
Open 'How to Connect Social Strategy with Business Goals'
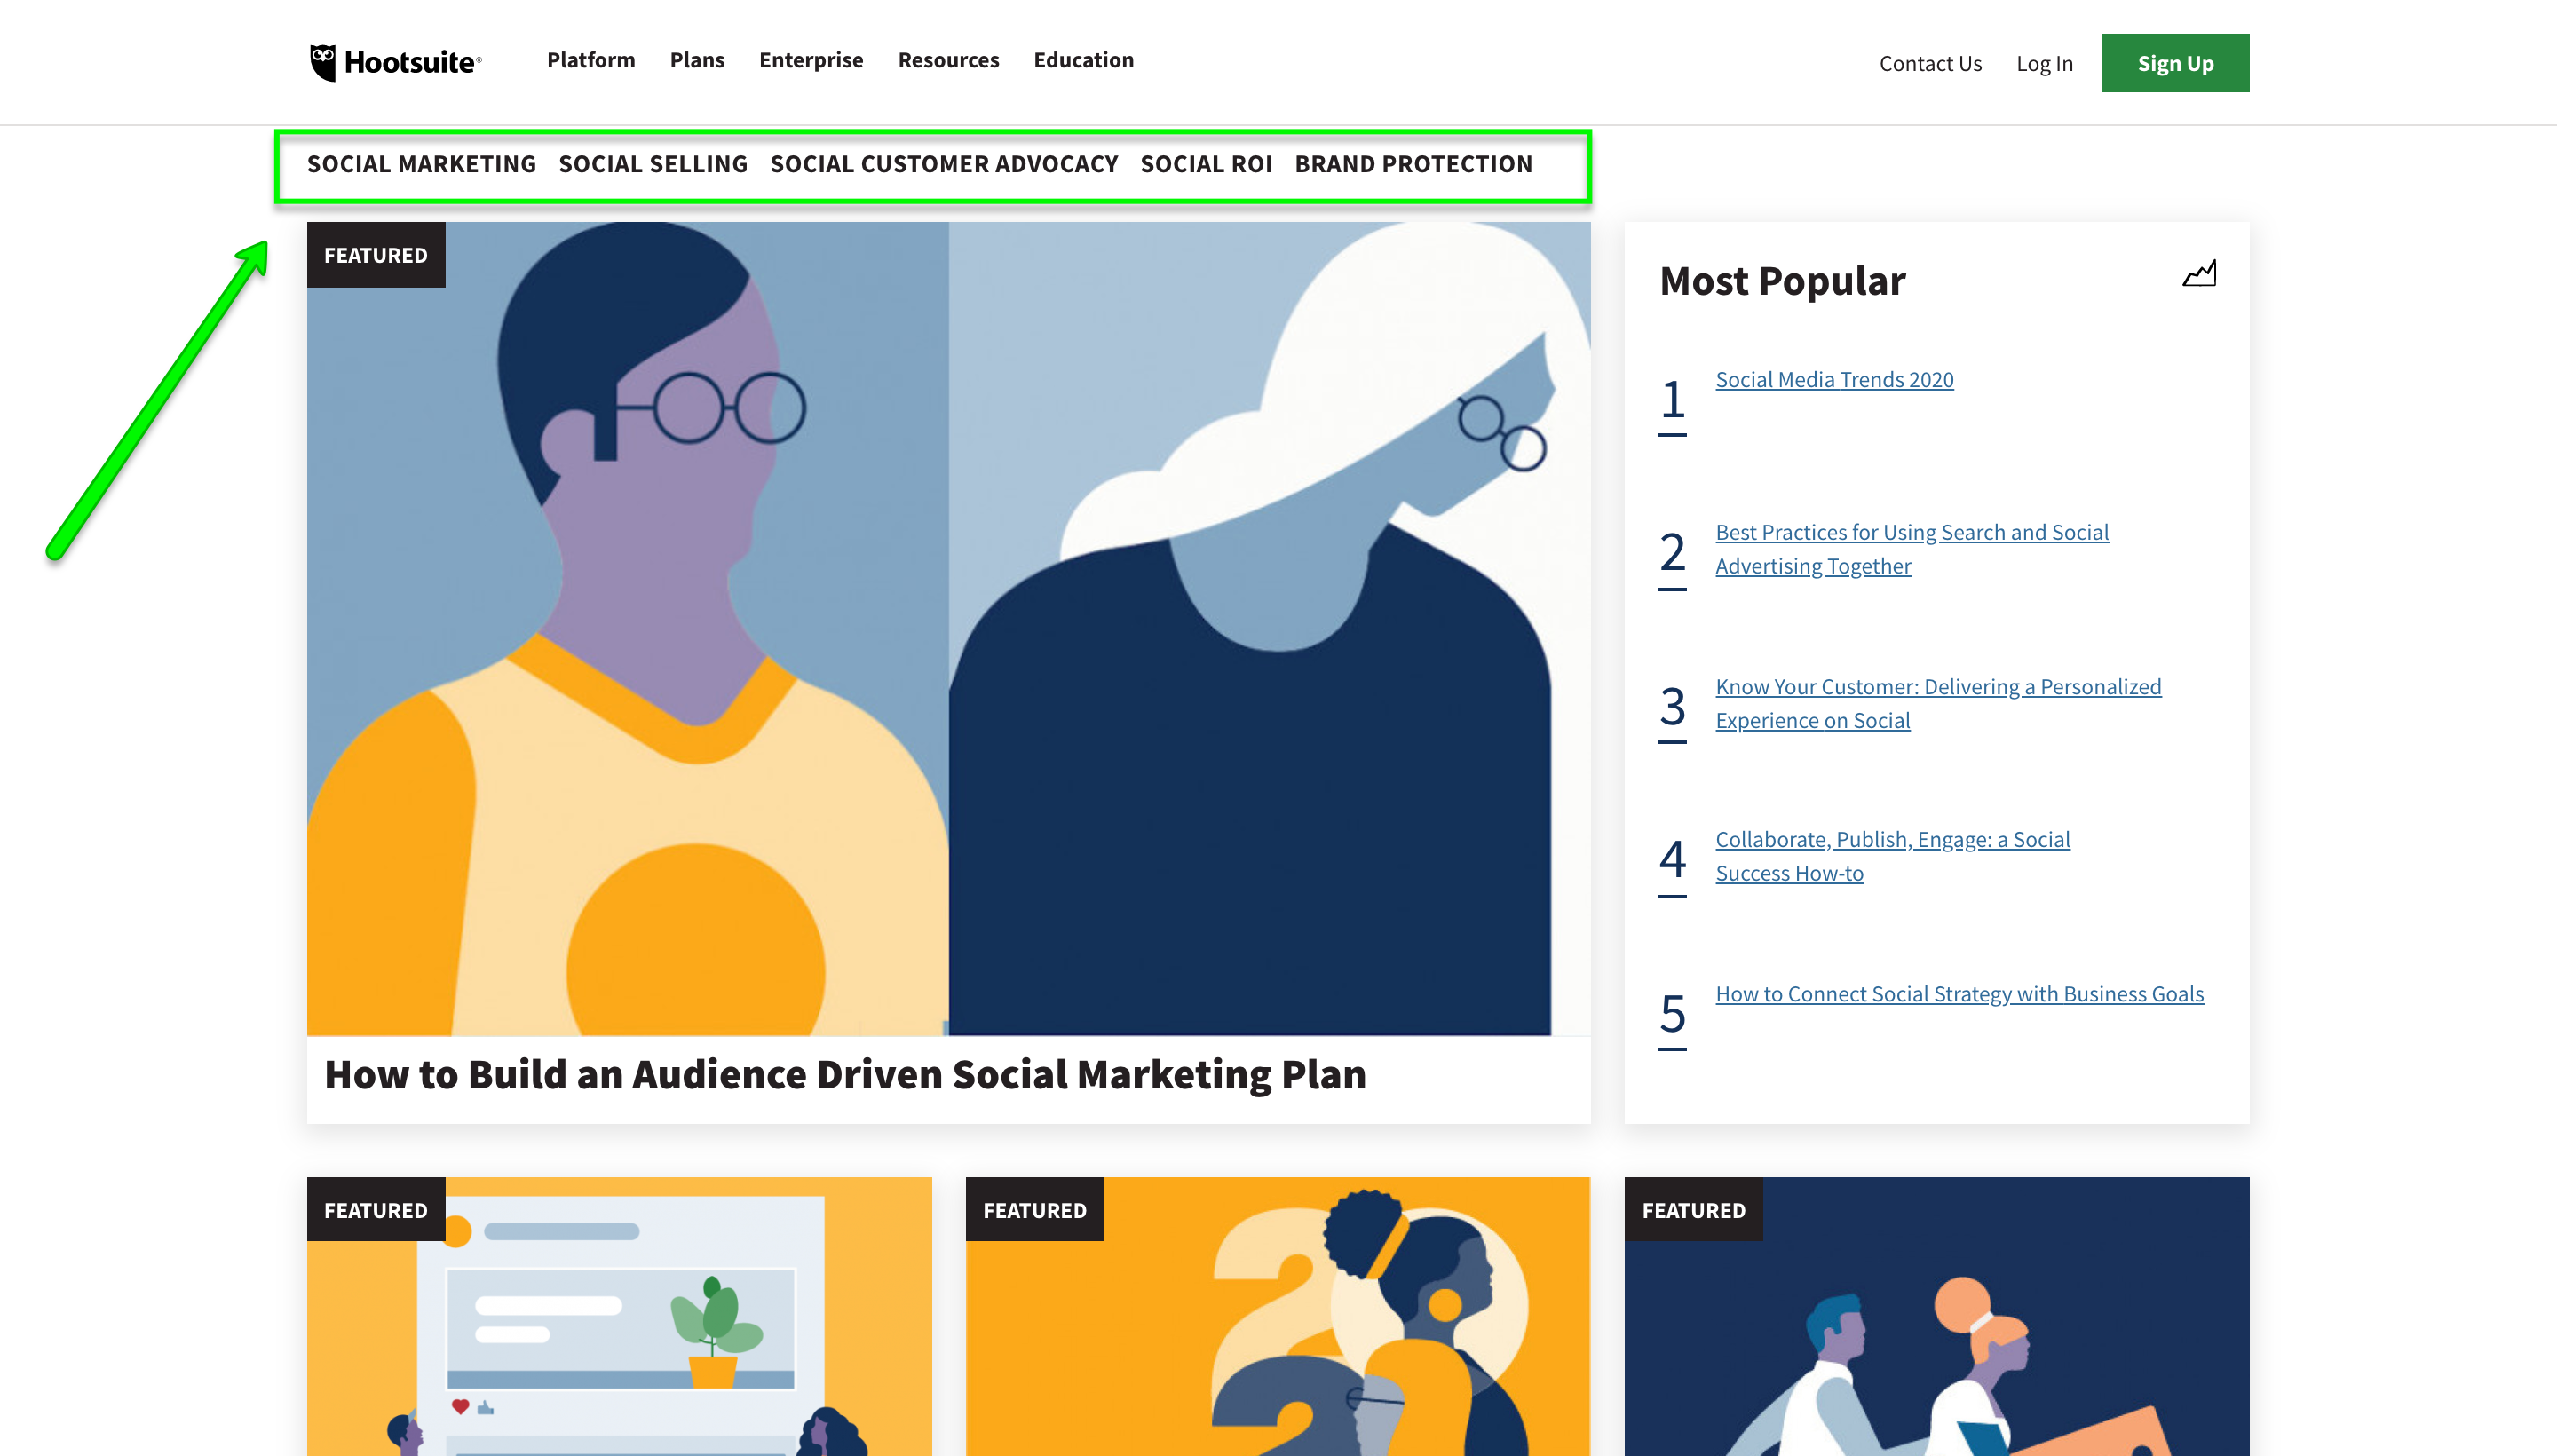1959,994
